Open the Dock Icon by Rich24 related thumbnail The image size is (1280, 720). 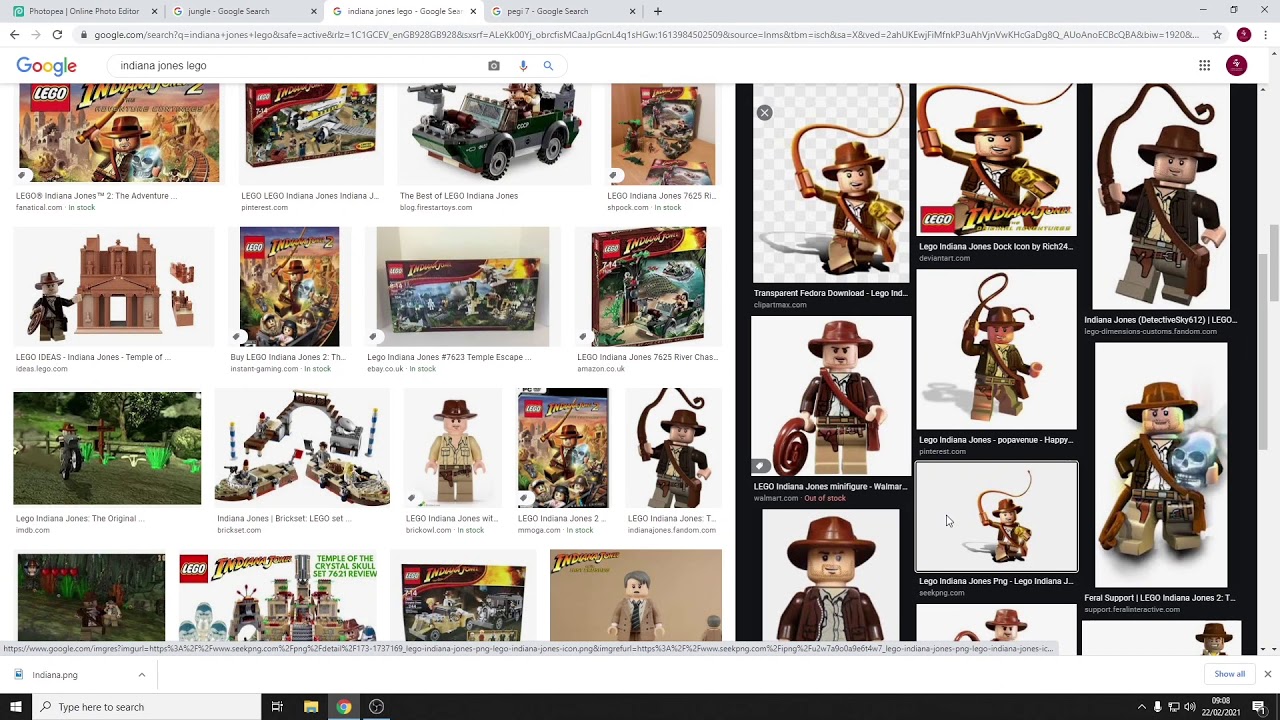[x=996, y=160]
